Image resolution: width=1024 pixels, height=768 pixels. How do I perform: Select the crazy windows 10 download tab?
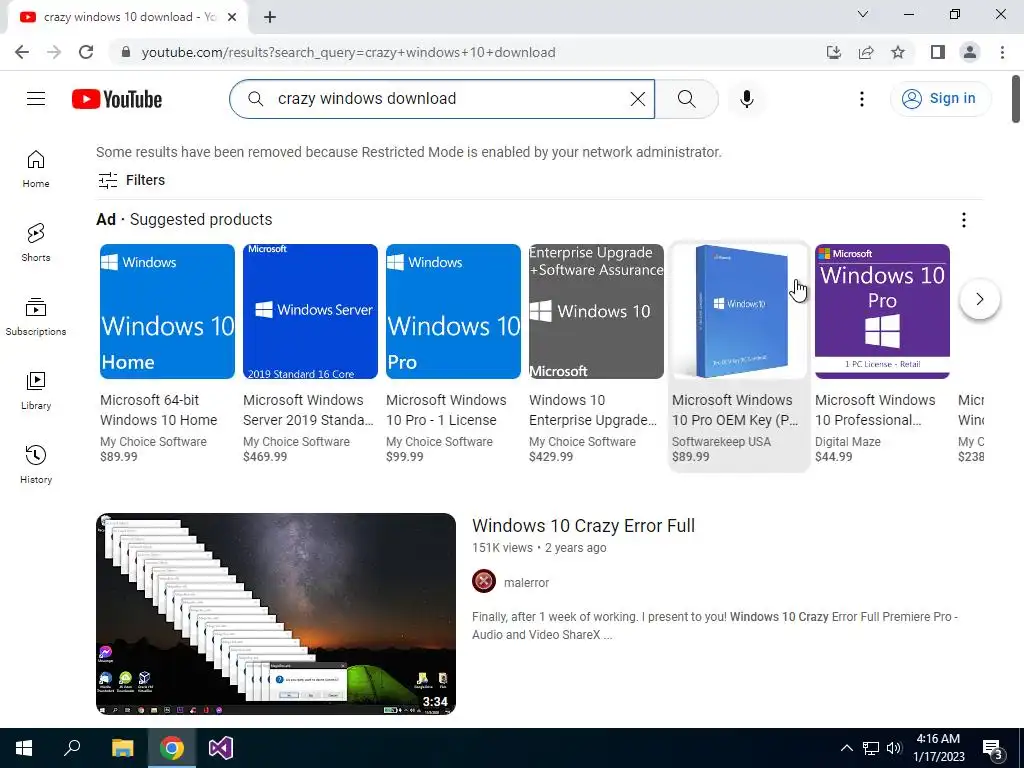point(127,17)
